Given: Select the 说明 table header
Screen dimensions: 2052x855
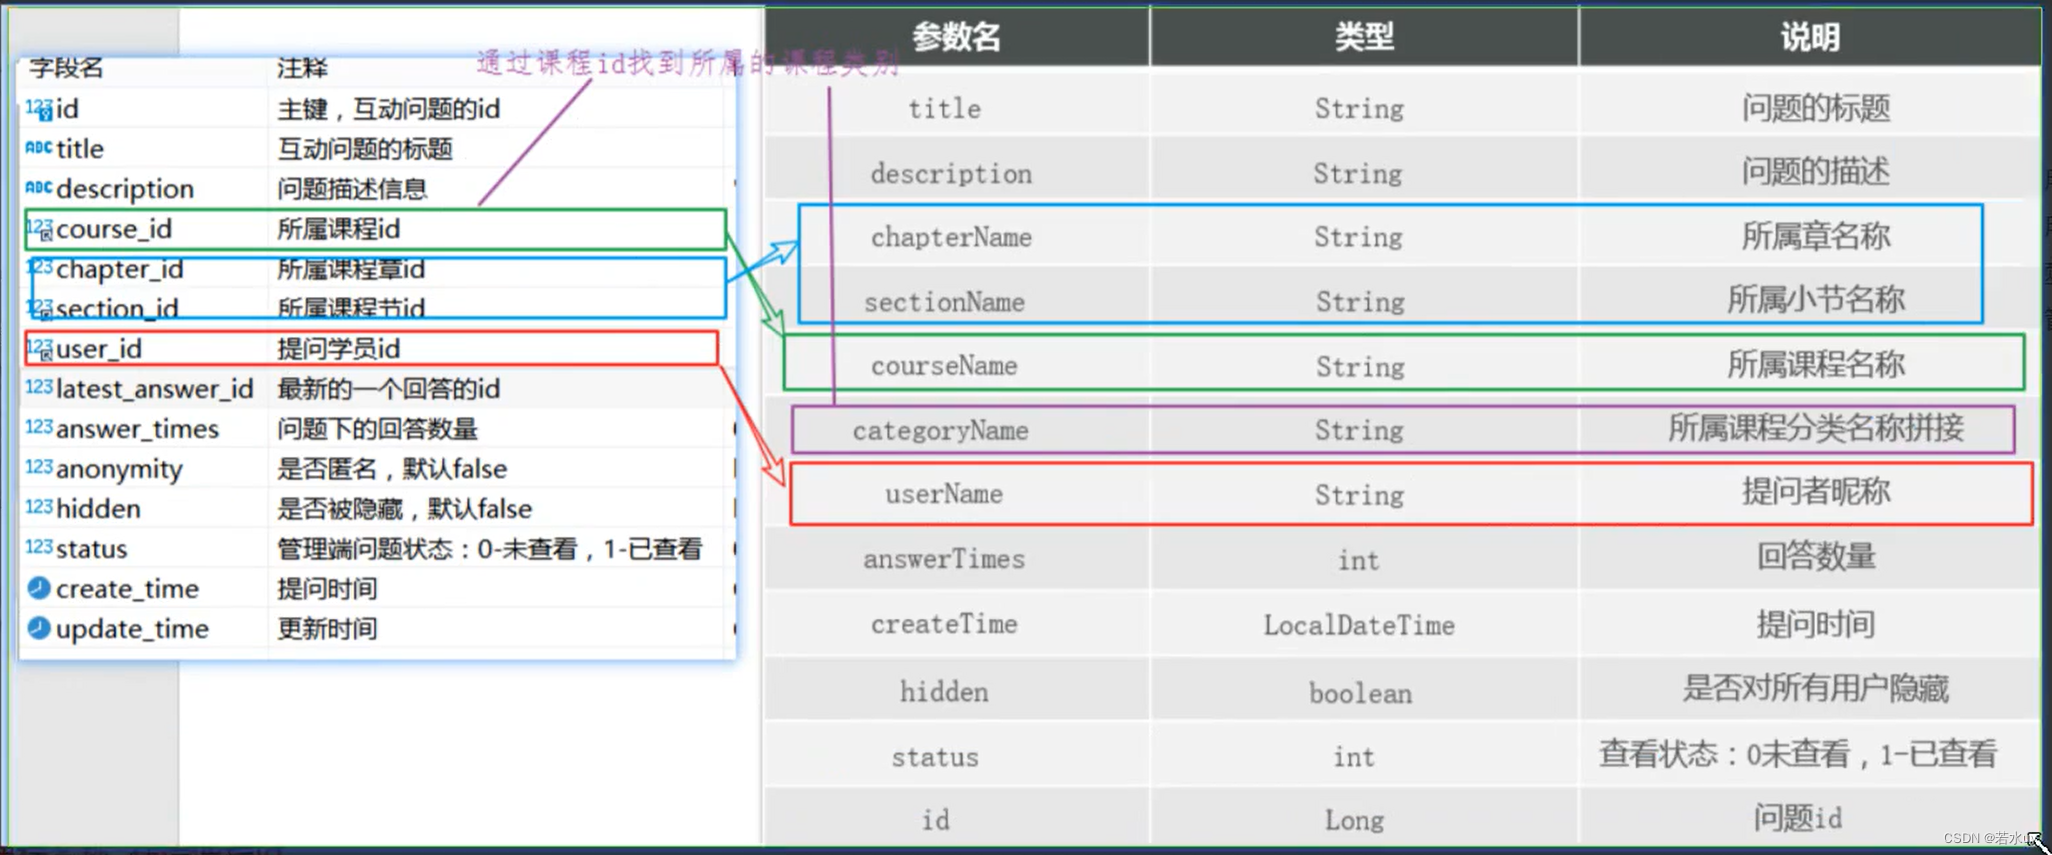Looking at the screenshot, I should click(x=1810, y=37).
